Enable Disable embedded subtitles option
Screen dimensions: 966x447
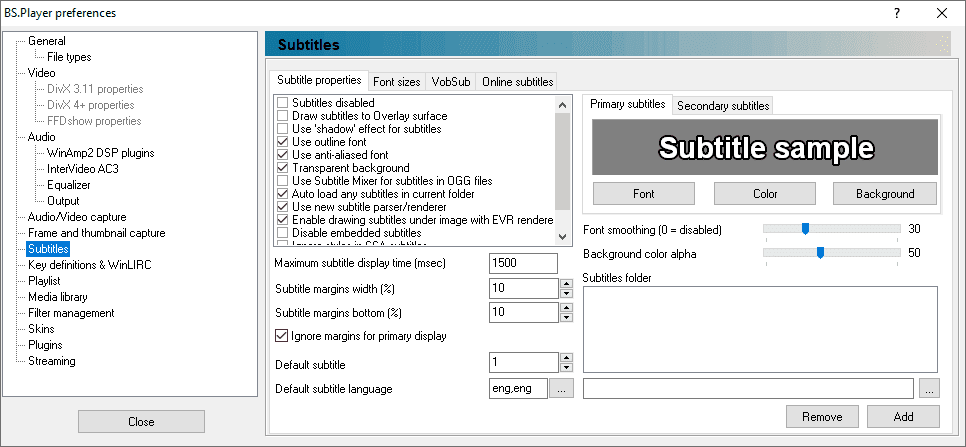(x=283, y=233)
